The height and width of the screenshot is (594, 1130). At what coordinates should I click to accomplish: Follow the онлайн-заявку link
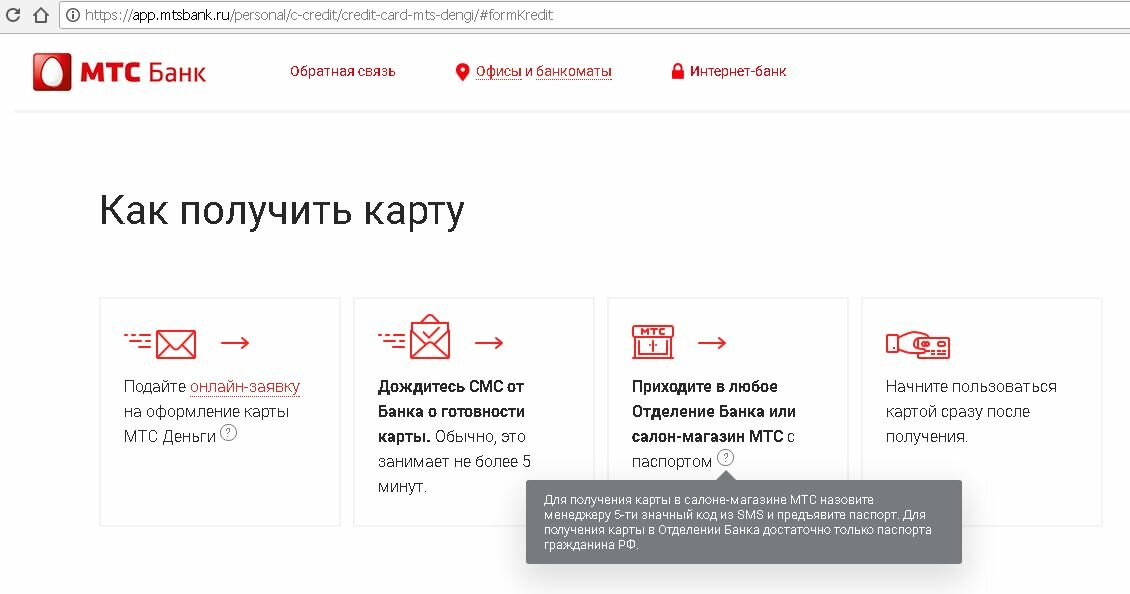pos(245,387)
